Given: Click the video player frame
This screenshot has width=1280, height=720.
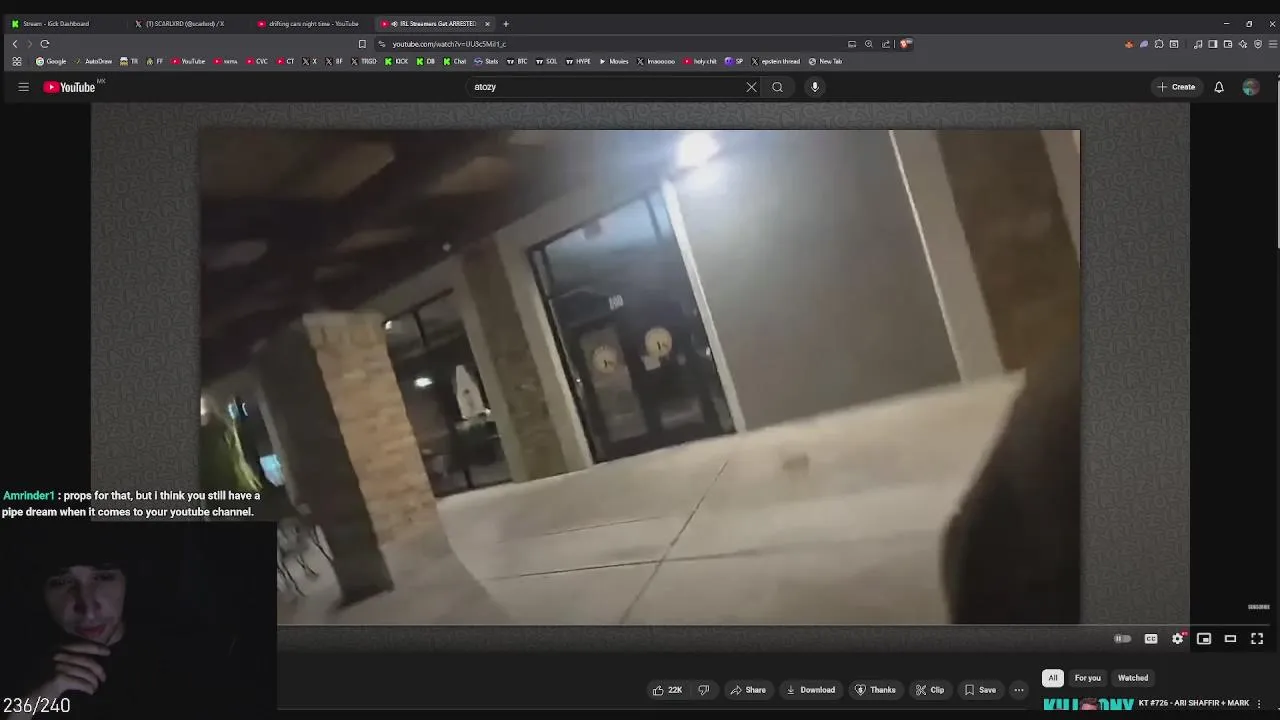Looking at the screenshot, I should pyautogui.click(x=640, y=377).
